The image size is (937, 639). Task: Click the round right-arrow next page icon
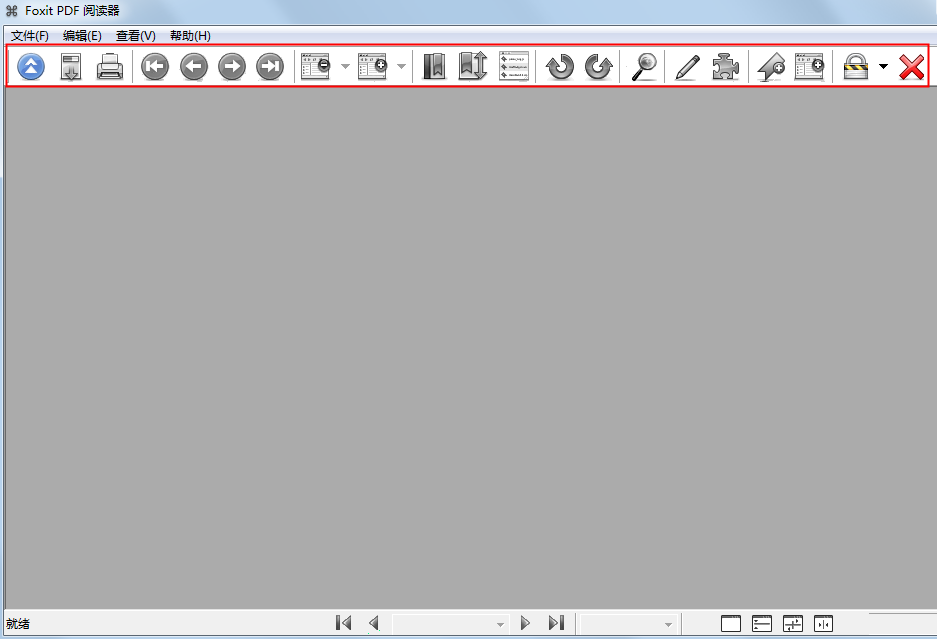232,66
